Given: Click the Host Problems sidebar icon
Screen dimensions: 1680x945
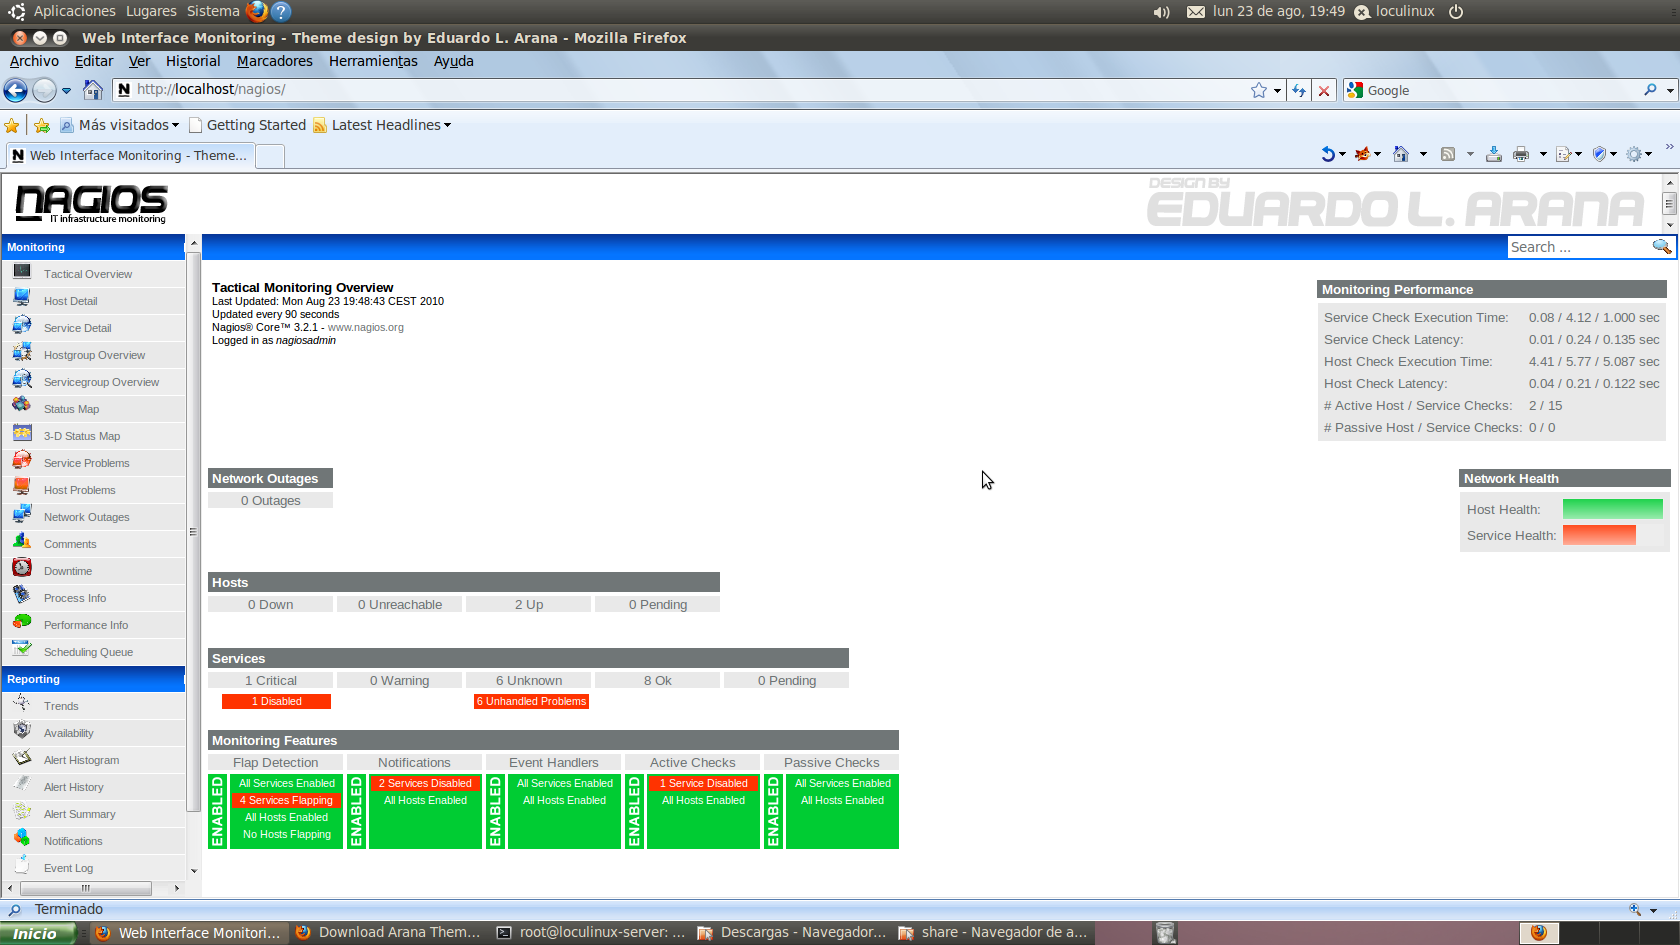Looking at the screenshot, I should [22, 488].
